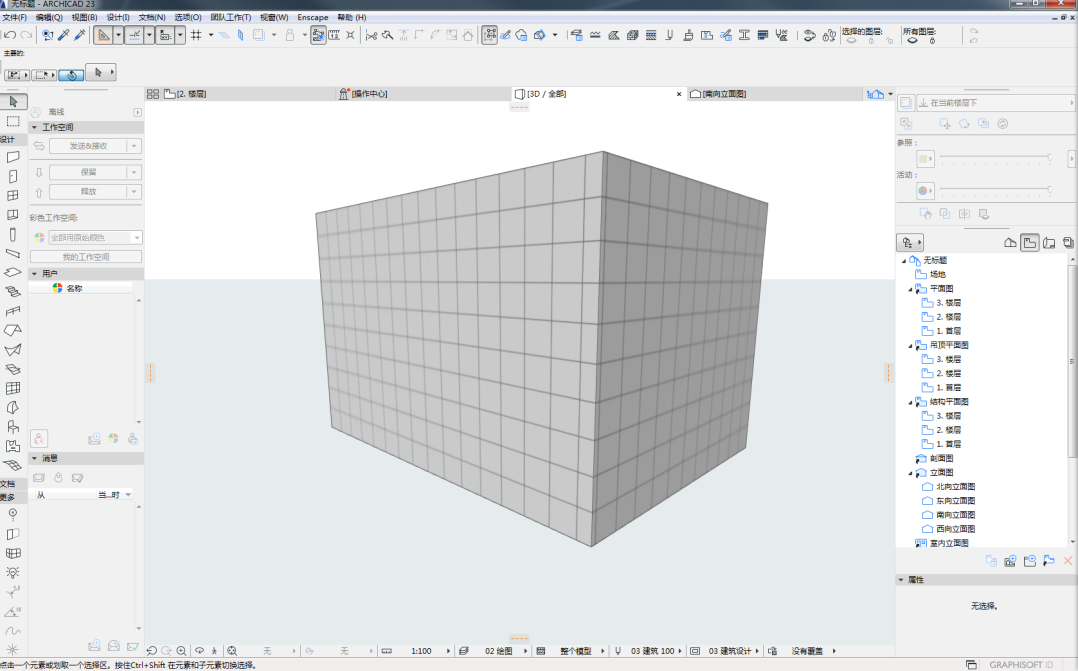Screen dimensions: 1078x671
Task: Collapse the 立面图 tree node
Action: click(x=910, y=473)
